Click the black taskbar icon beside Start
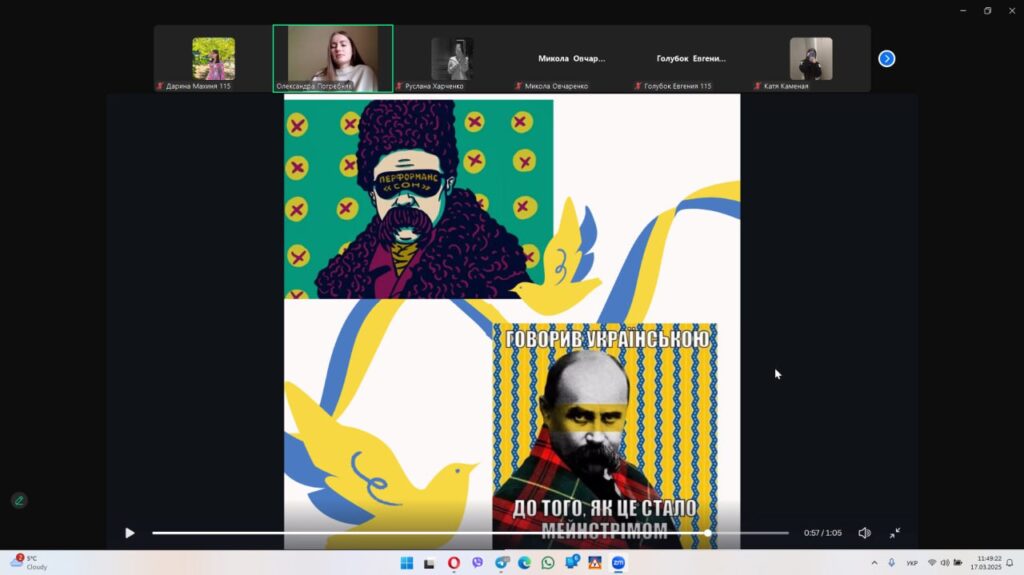 point(429,563)
